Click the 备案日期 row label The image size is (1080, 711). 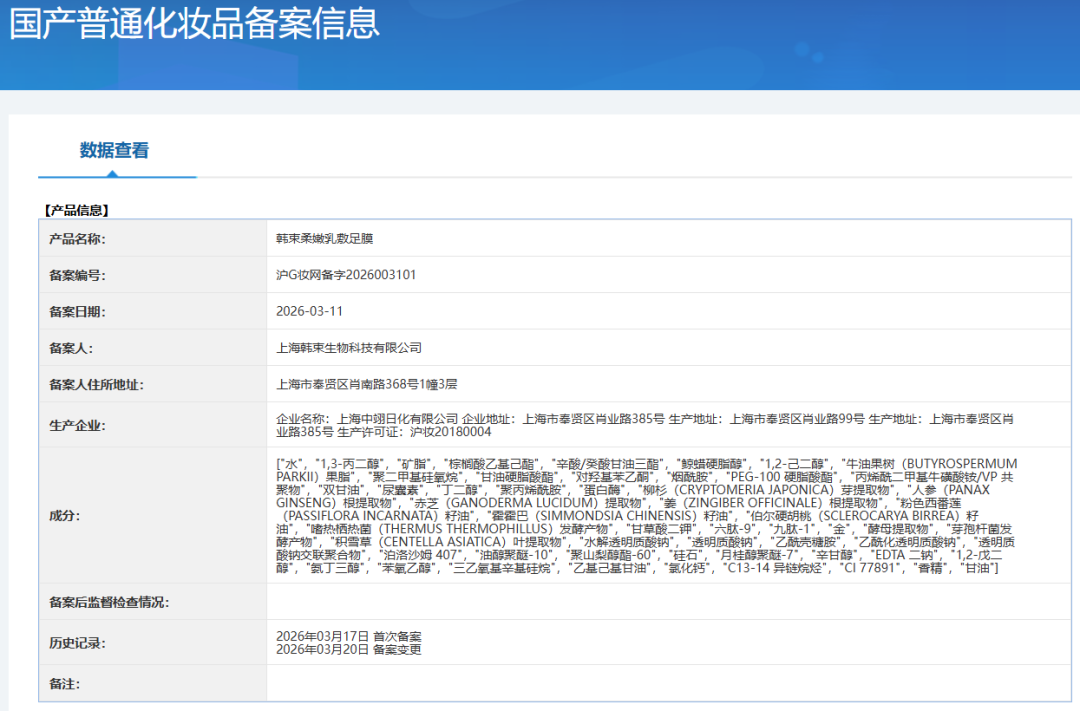click(77, 311)
